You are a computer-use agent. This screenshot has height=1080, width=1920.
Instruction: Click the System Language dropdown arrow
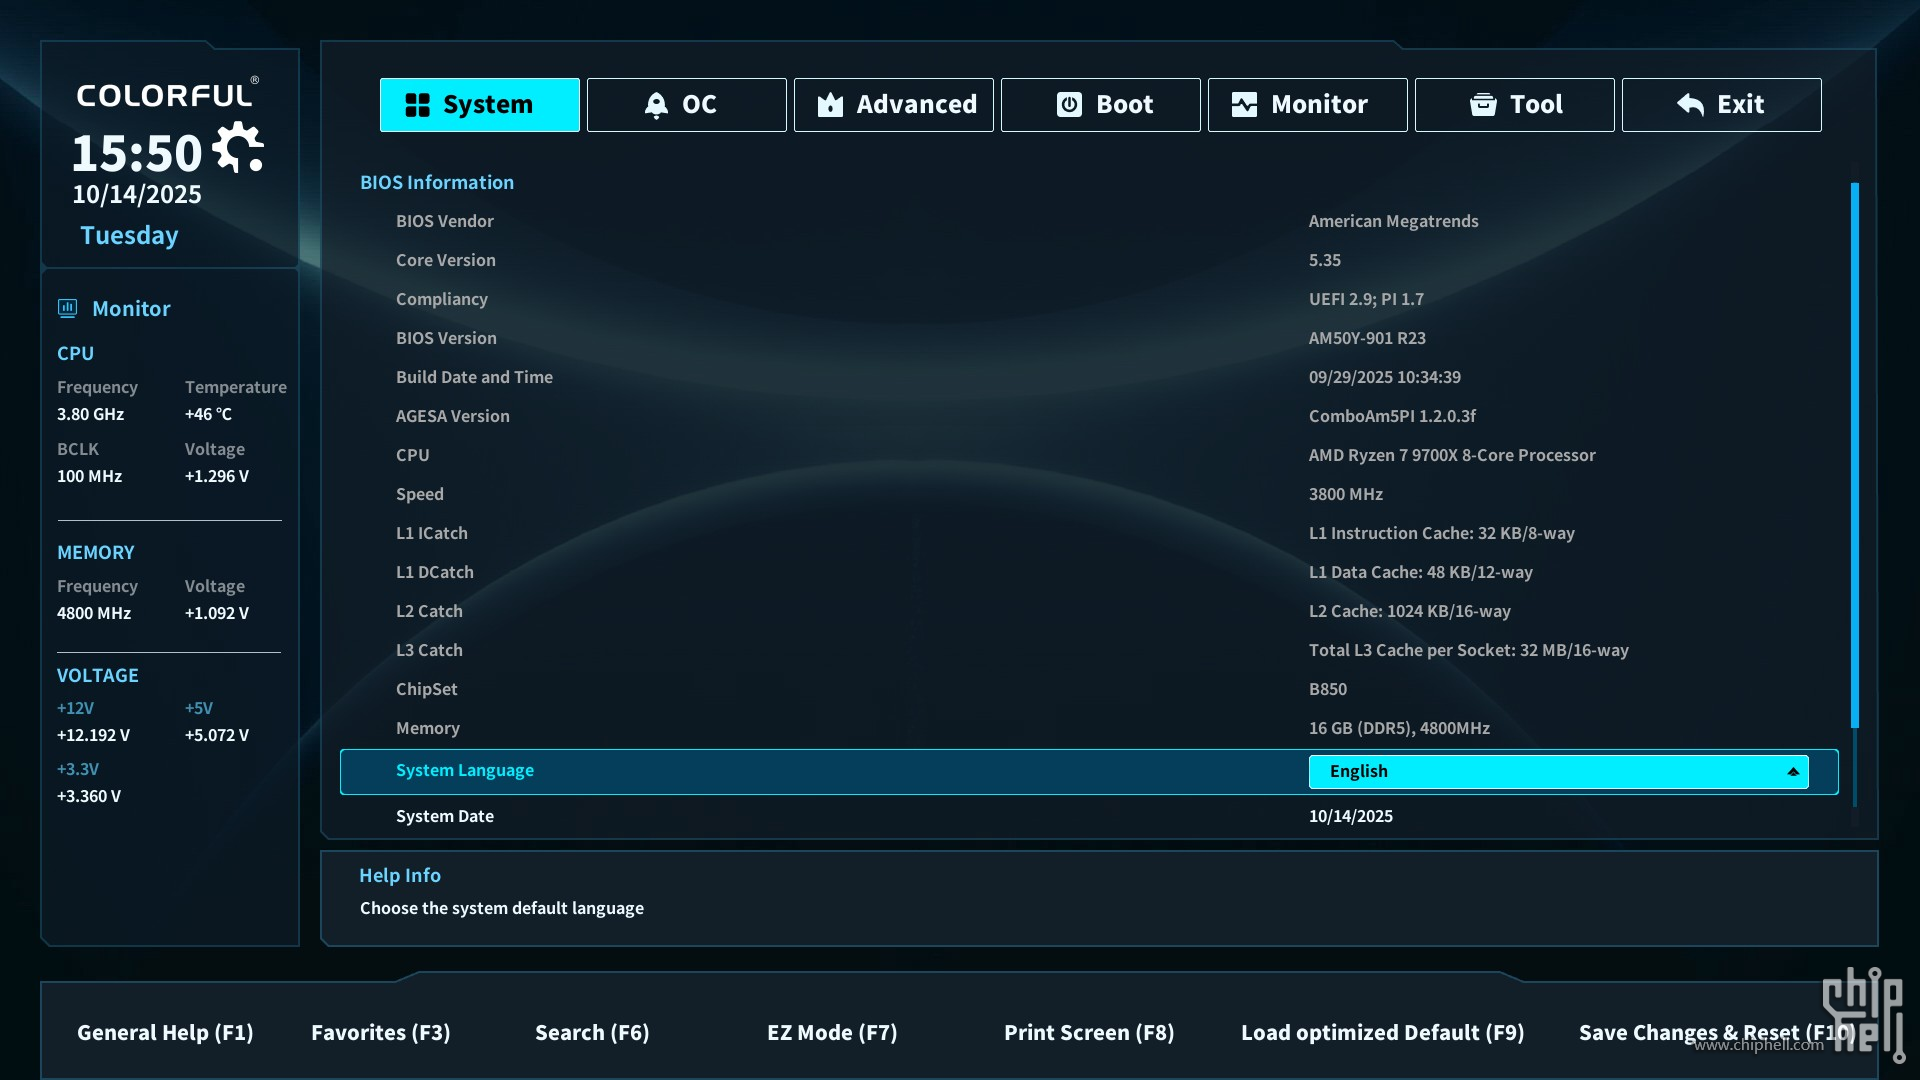1793,771
